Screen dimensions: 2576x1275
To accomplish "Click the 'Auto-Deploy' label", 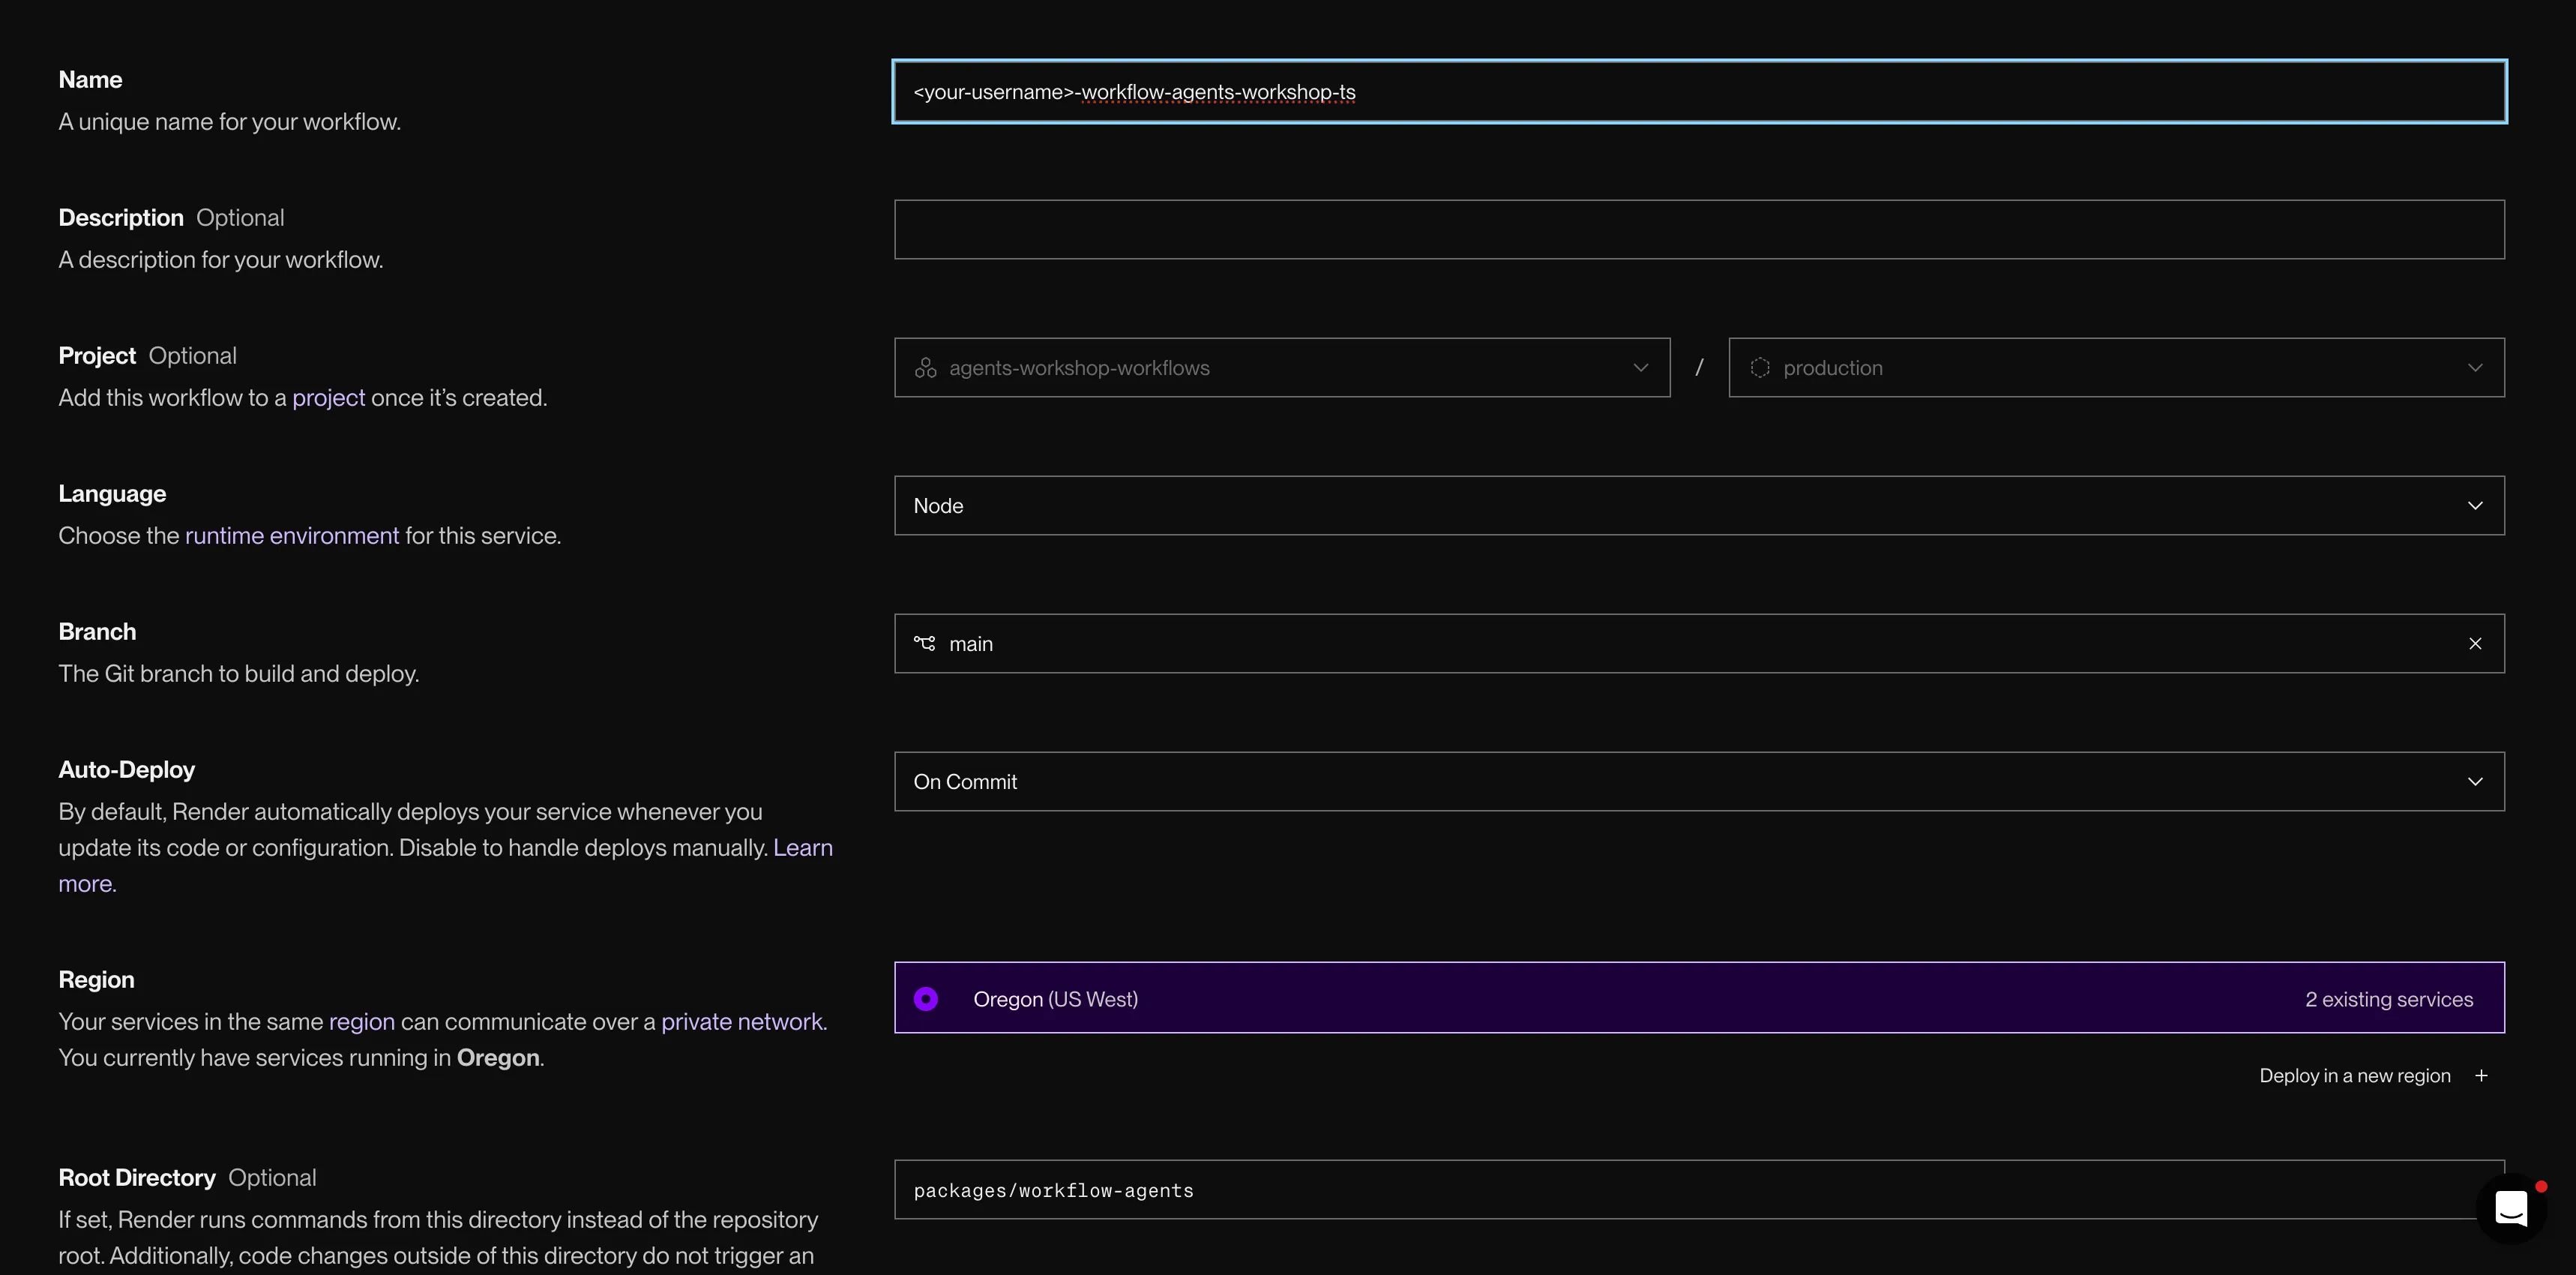I will tap(127, 770).
